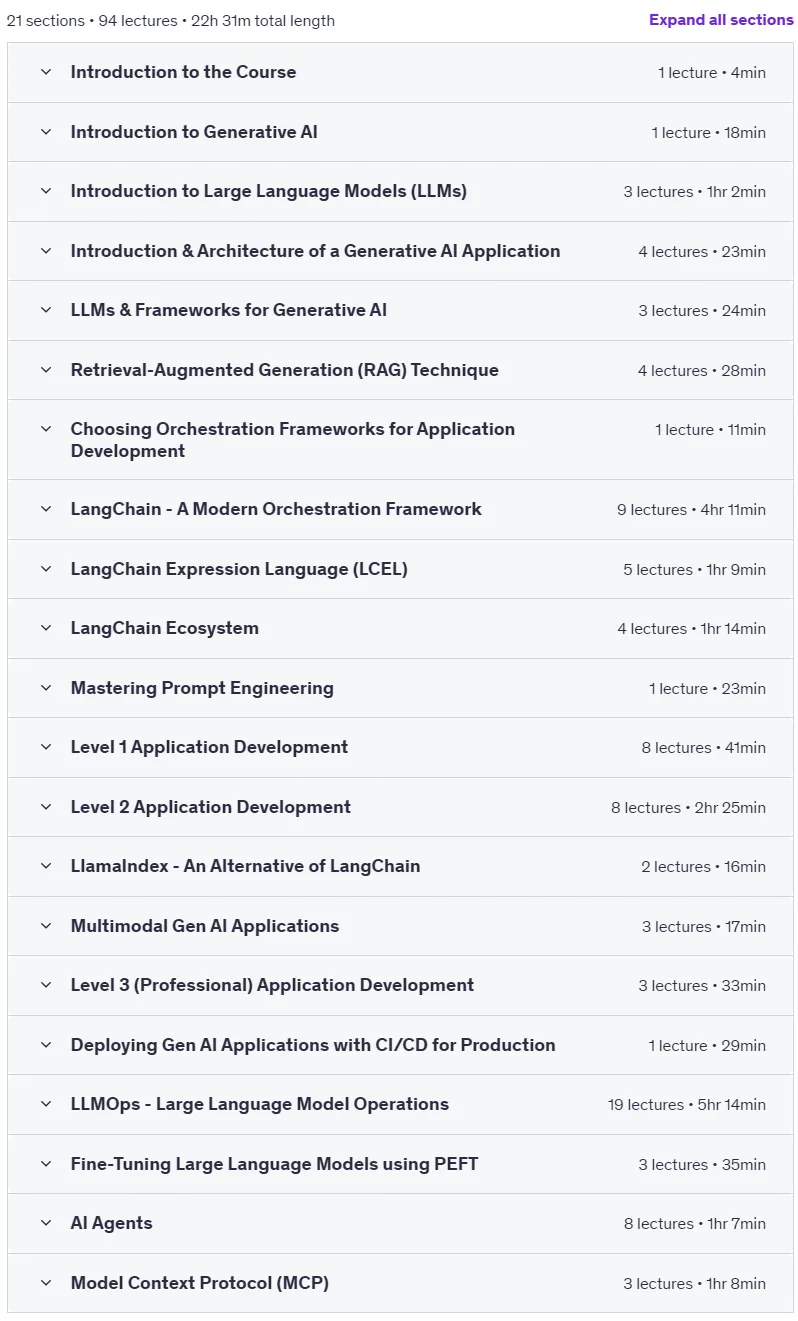Click the Level 2 Application Development title
This screenshot has height=1321, width=798.
pos(211,807)
